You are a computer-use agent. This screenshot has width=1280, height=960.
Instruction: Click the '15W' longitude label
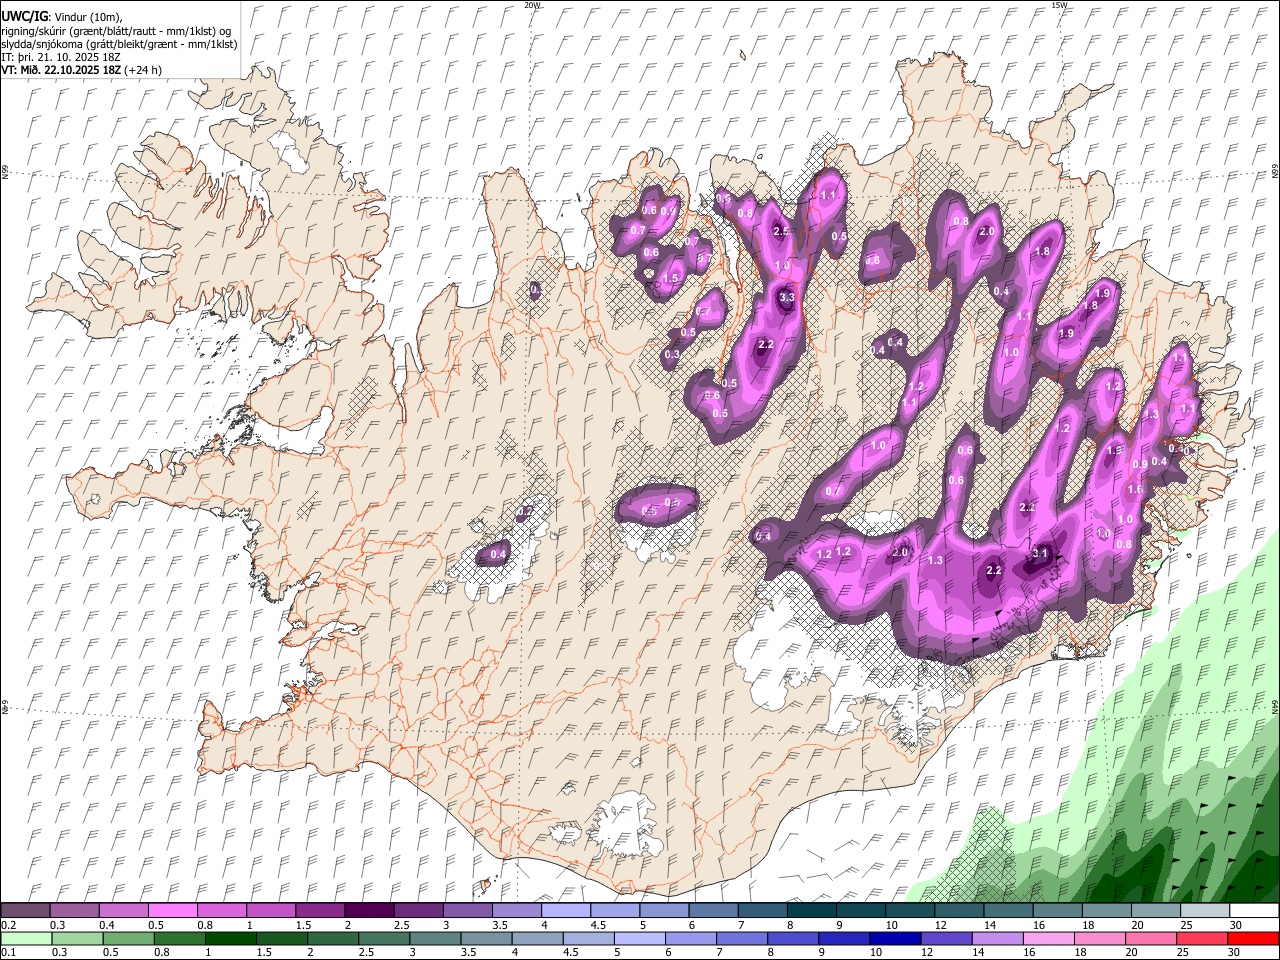point(1058,5)
